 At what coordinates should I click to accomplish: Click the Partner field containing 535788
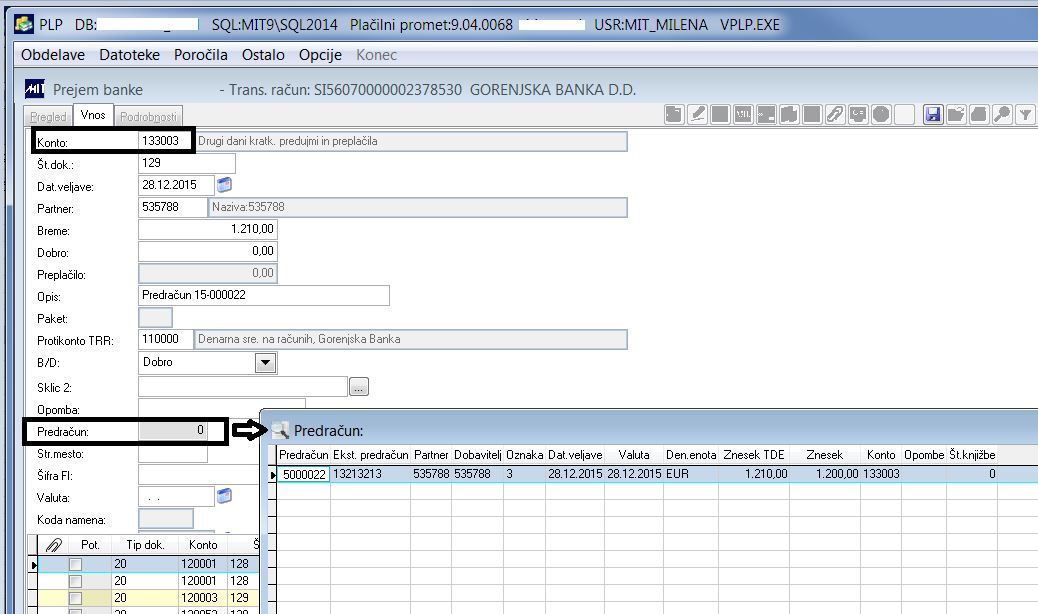click(173, 207)
